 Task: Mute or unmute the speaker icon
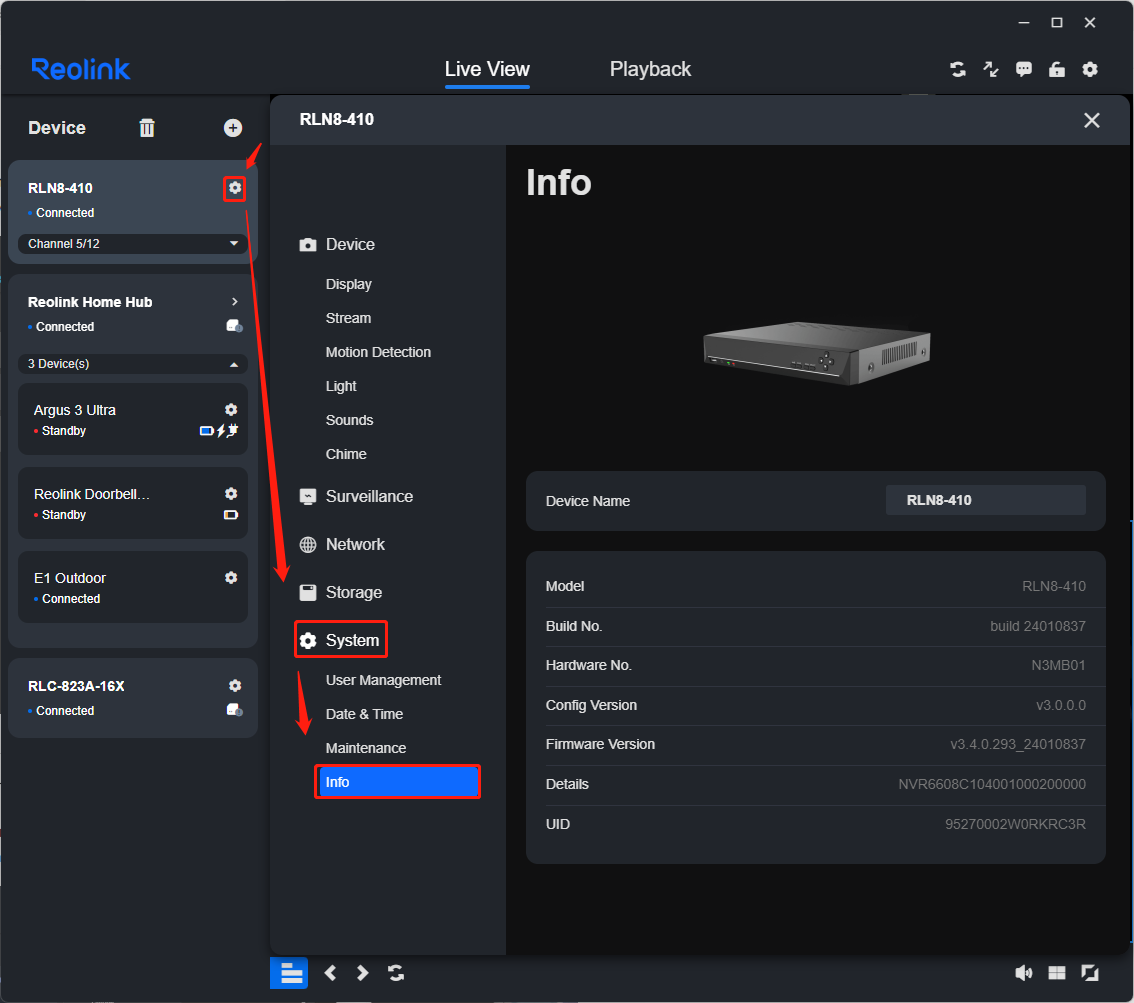click(1023, 973)
